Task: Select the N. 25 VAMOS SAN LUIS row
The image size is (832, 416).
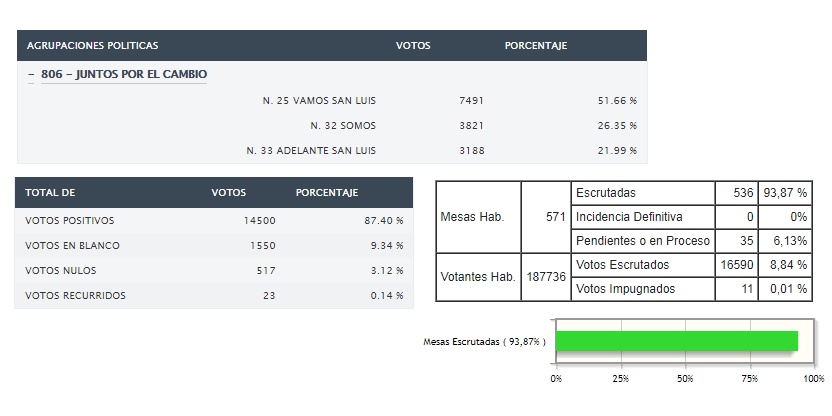Action: [332, 101]
